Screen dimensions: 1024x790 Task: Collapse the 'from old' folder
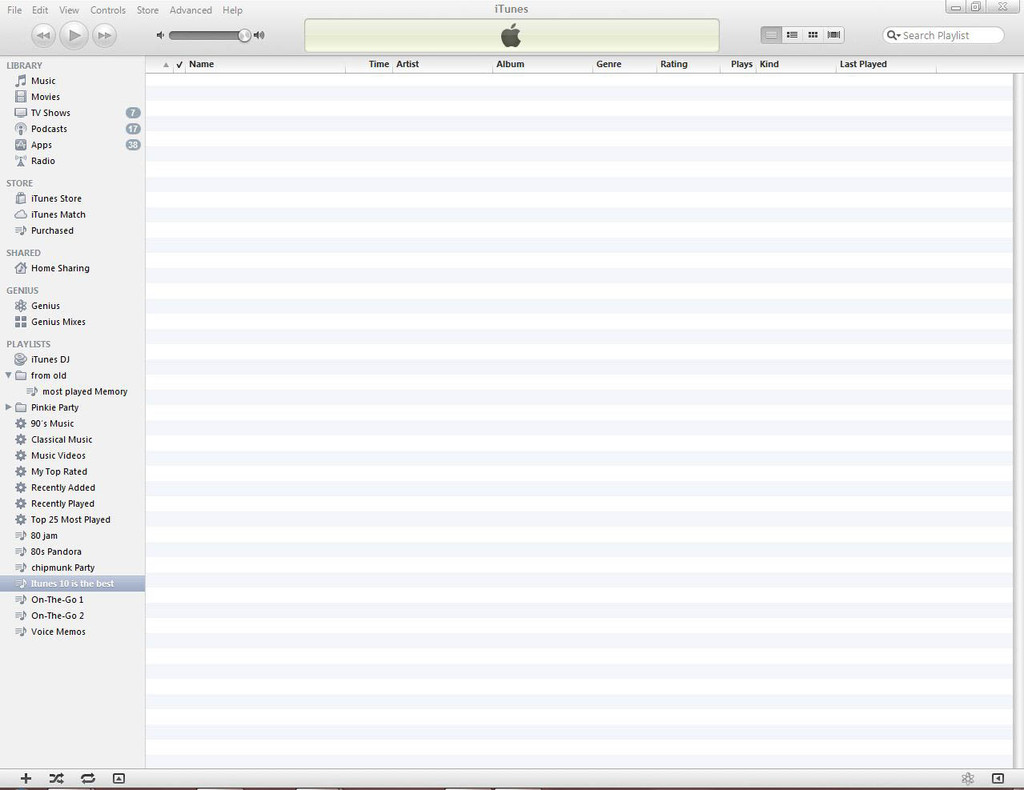(x=8, y=375)
